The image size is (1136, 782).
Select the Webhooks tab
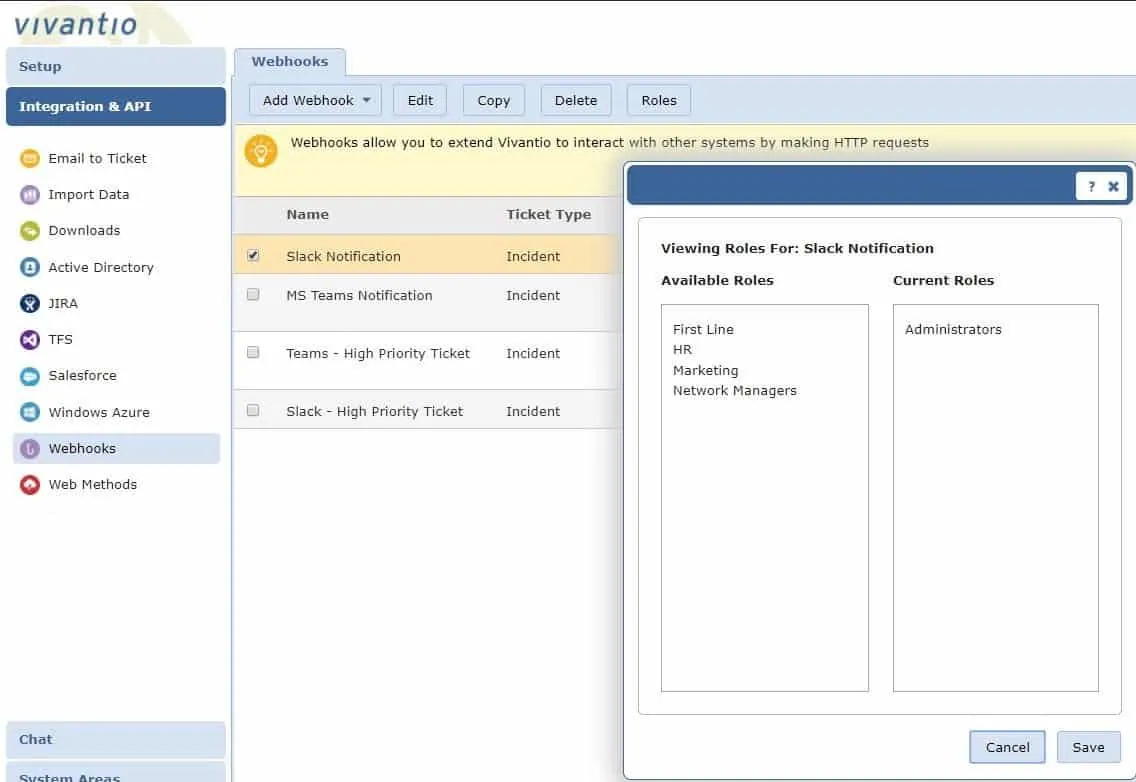coord(290,62)
